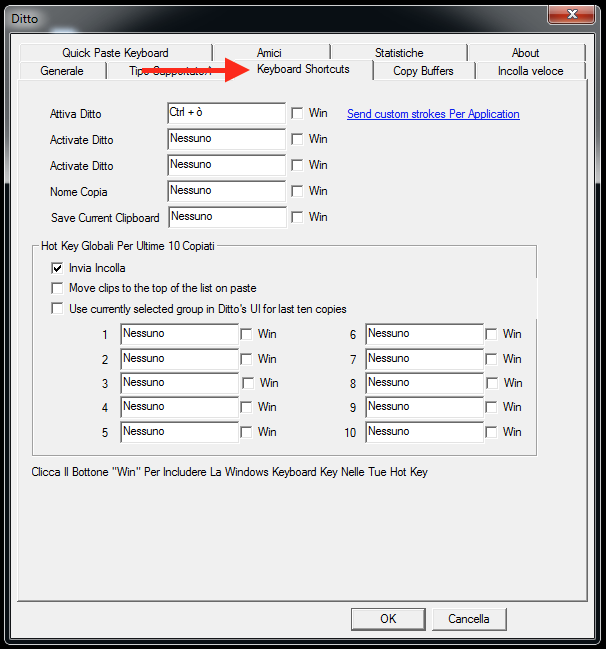Viewport: 606px width, 649px height.
Task: Click hot key field number 4
Action: point(179,407)
